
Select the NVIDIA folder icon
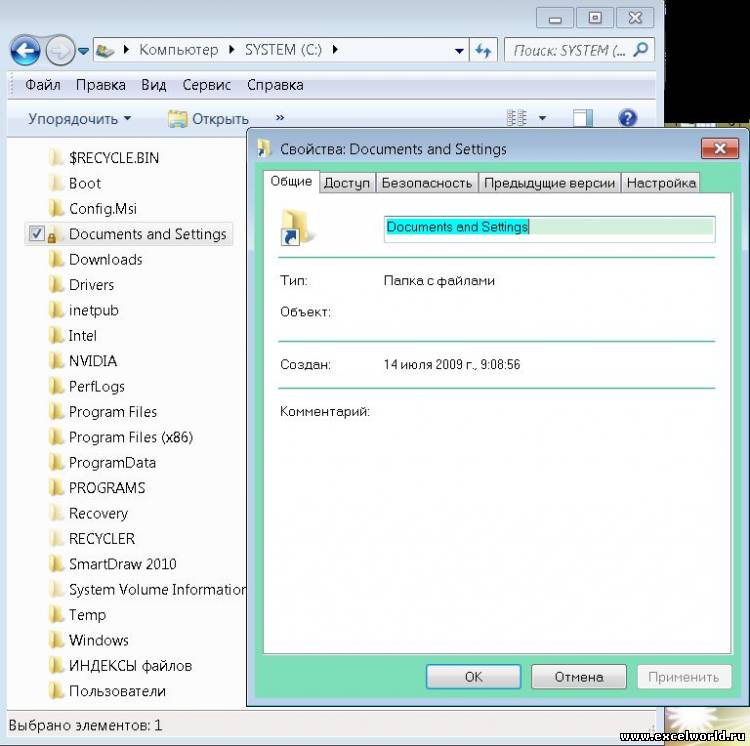56,361
